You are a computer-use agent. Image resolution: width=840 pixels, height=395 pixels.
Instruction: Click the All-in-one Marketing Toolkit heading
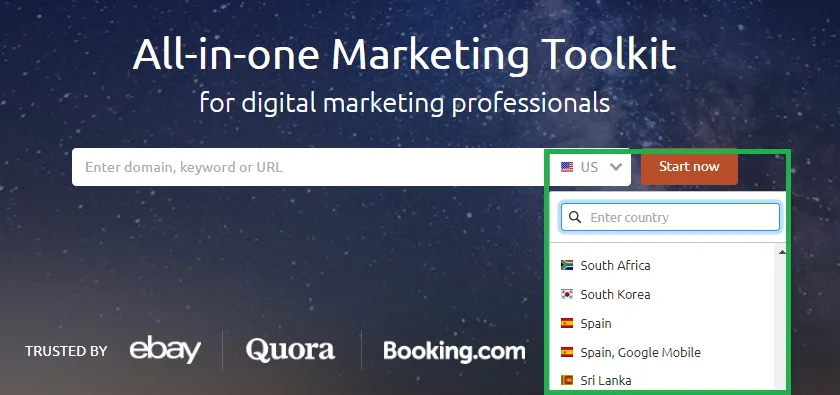(x=404, y=55)
